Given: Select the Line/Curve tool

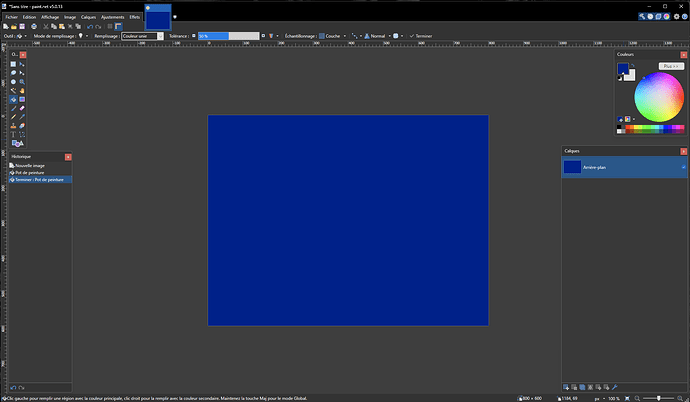Looking at the screenshot, I should point(22,135).
